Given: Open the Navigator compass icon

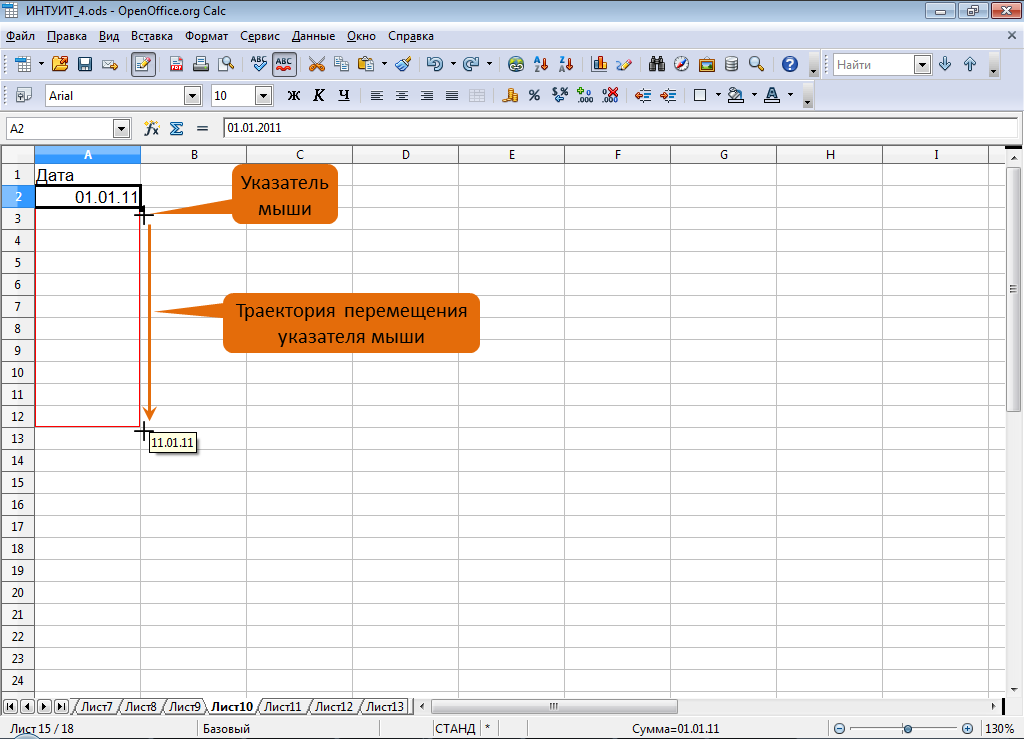Looking at the screenshot, I should 681,64.
